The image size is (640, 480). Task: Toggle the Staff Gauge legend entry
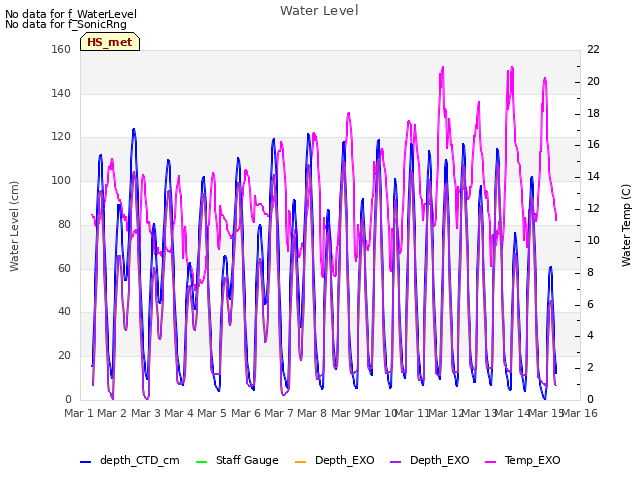pyautogui.click(x=237, y=461)
